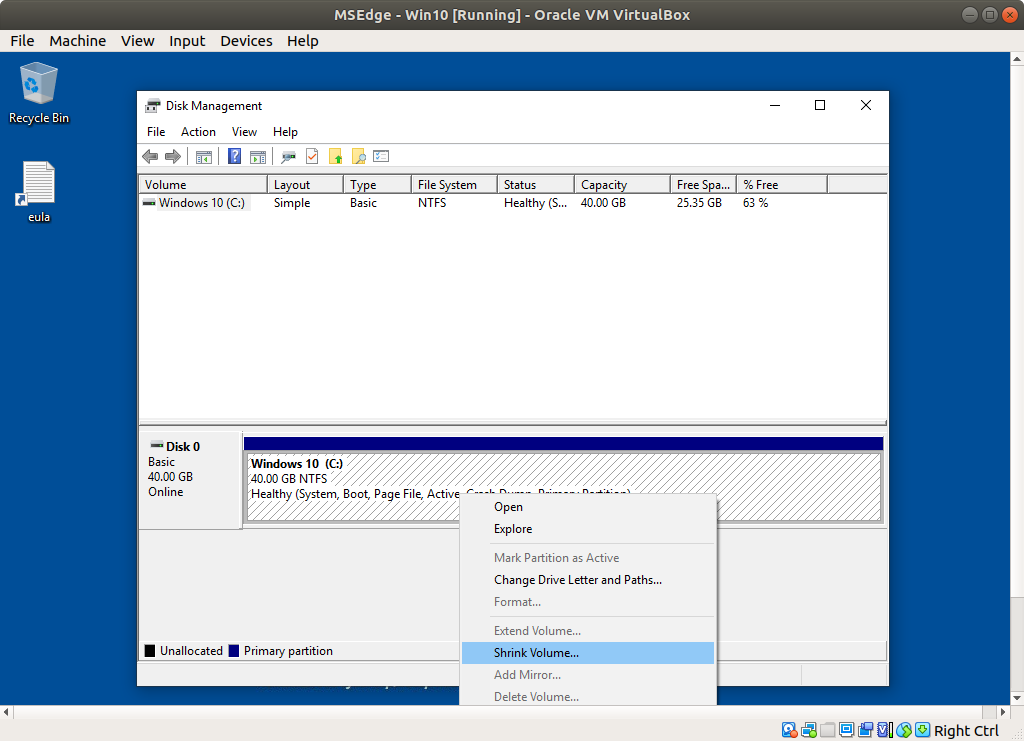Click the VM horizontal scrollbar right arrow
Image resolution: width=1024 pixels, height=741 pixels.
pyautogui.click(x=1003, y=712)
